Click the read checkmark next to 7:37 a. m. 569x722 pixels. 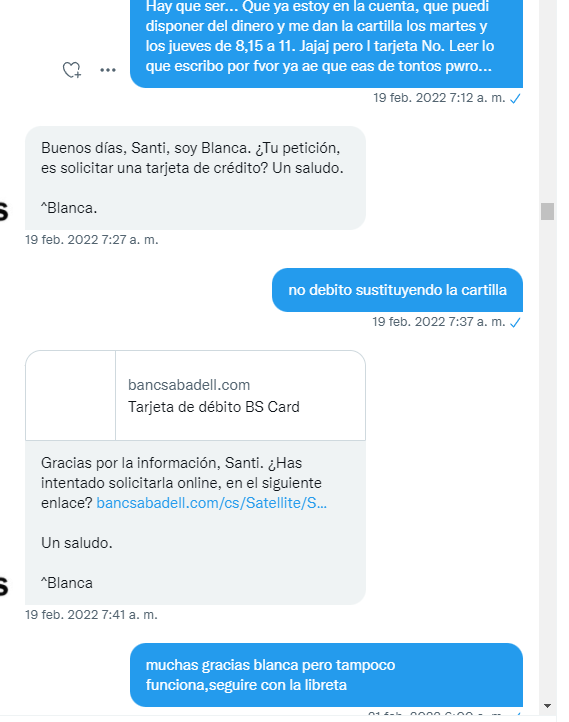pos(516,322)
